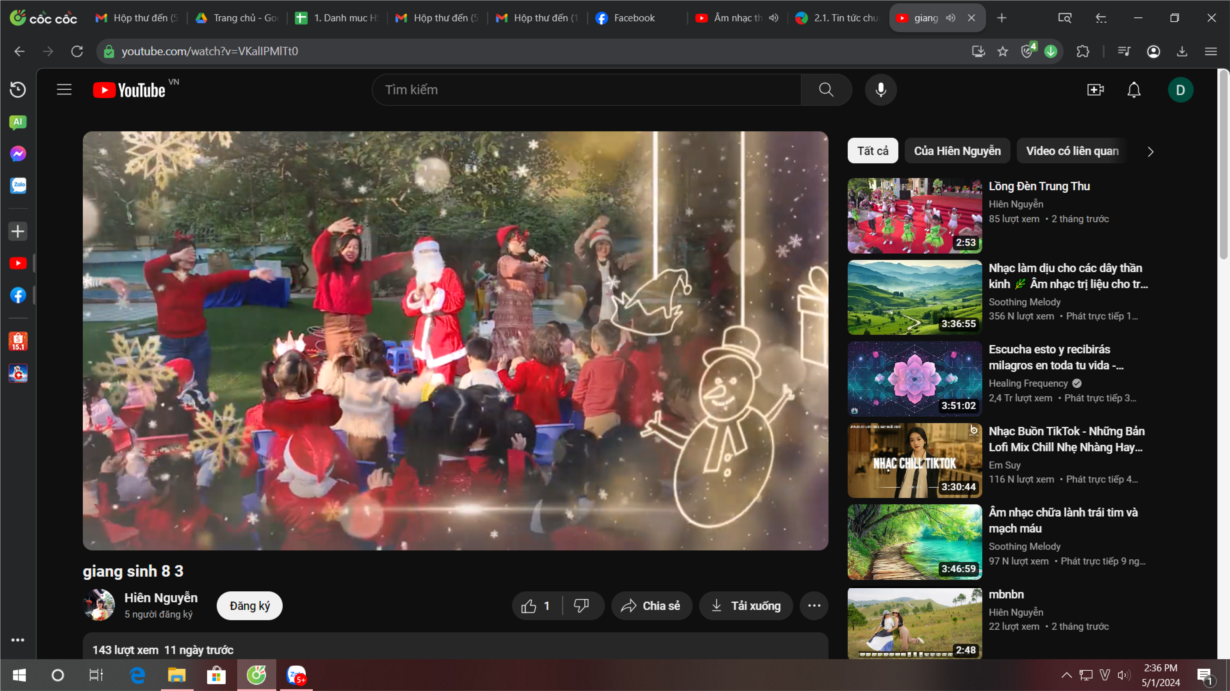
Task: Like the video with thumbs up
Action: [x=537, y=606]
